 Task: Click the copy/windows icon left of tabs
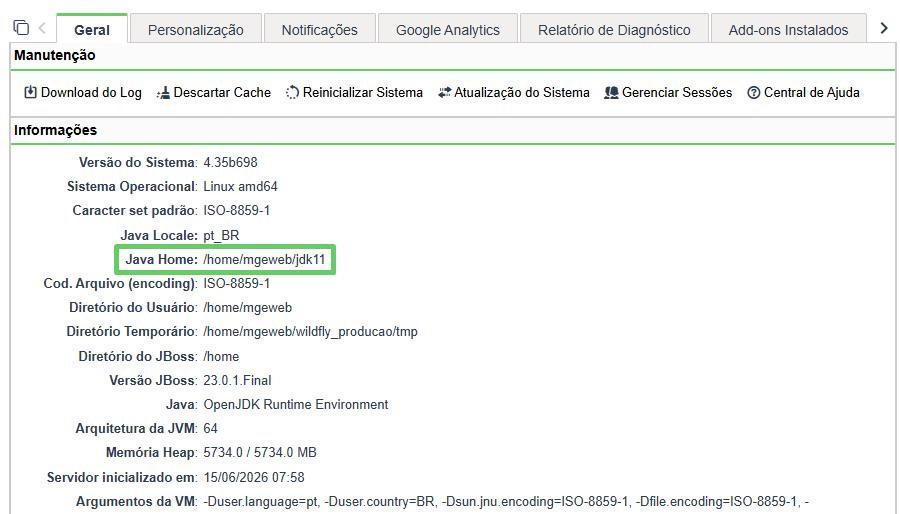pyautogui.click(x=21, y=27)
